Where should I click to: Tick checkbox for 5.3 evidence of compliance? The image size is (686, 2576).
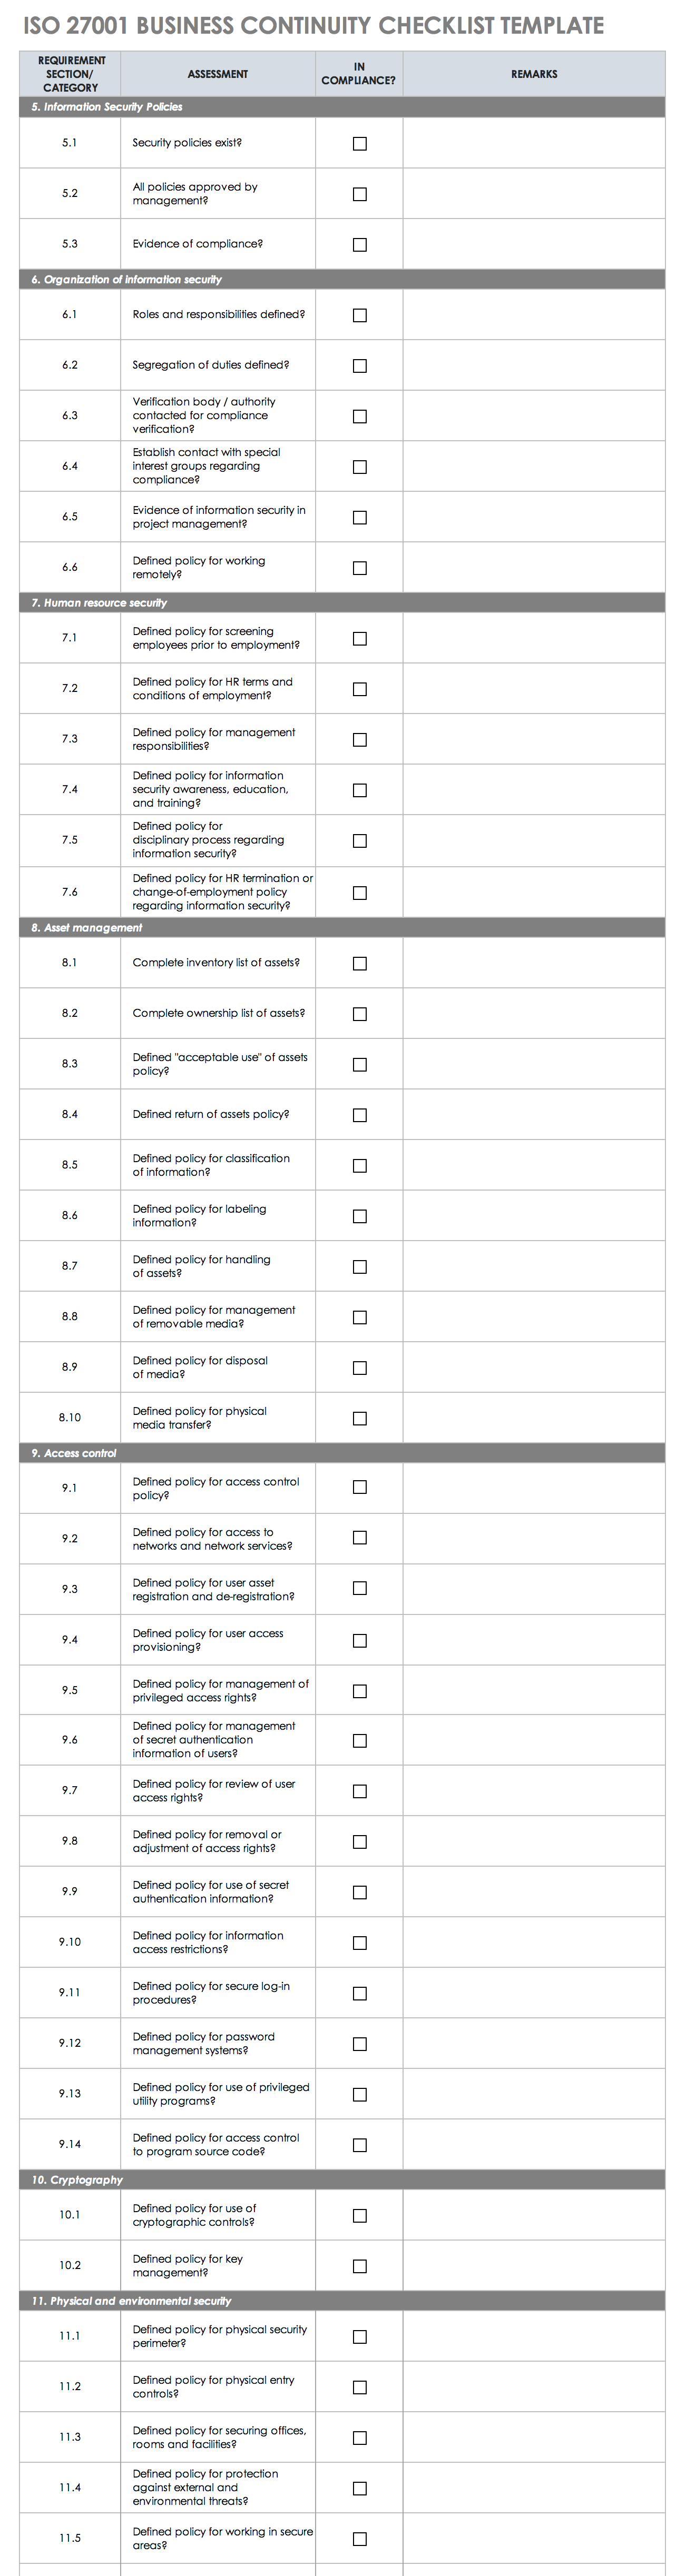359,245
